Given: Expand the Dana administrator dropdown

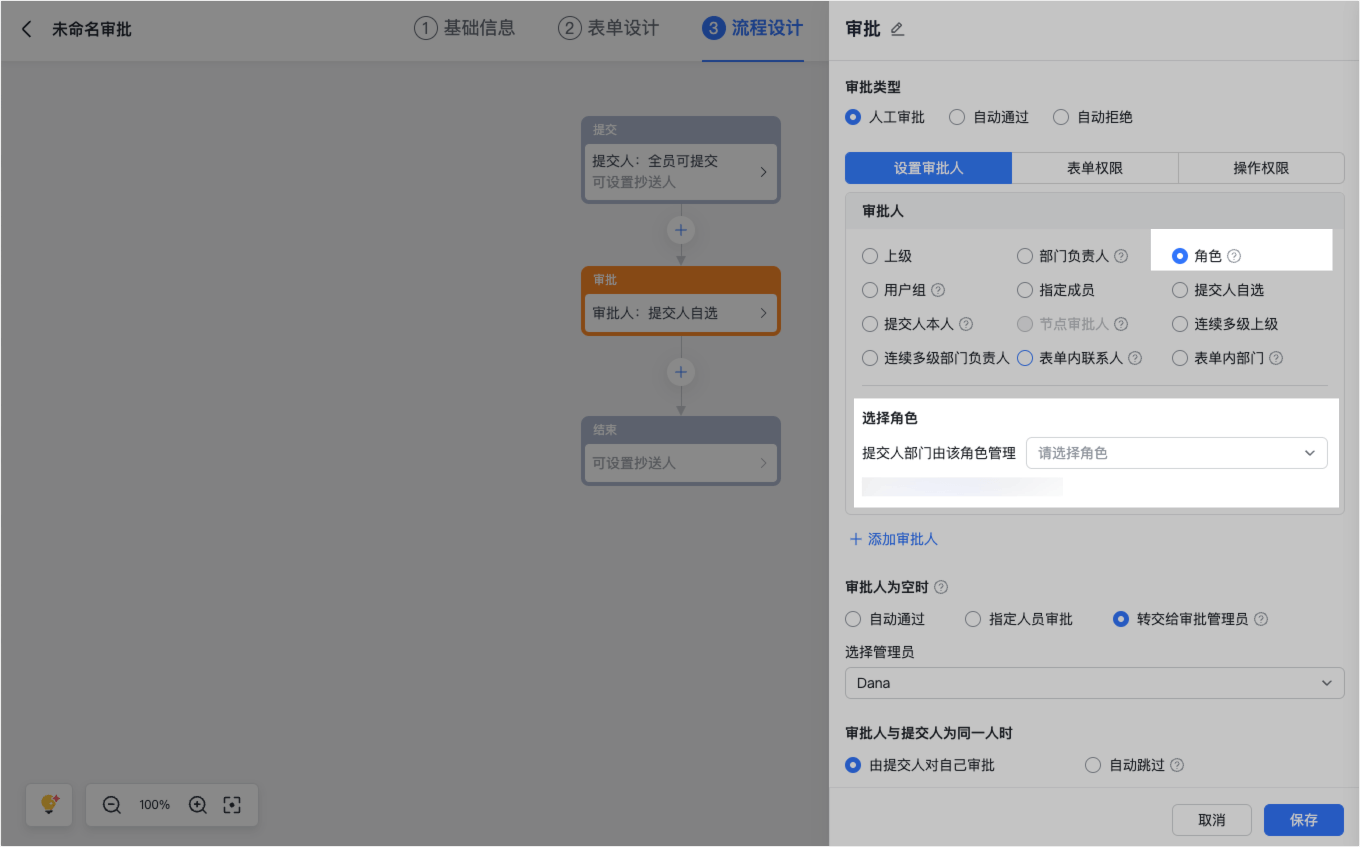Looking at the screenshot, I should pyautogui.click(x=1094, y=683).
